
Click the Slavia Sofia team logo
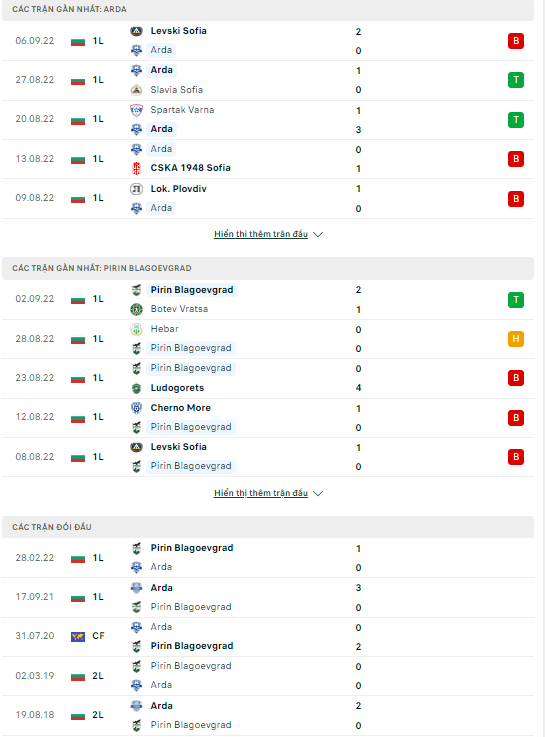pyautogui.click(x=136, y=90)
